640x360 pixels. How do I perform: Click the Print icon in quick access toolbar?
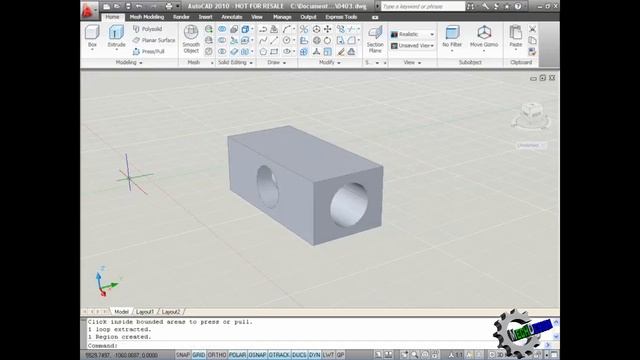[x=169, y=6]
